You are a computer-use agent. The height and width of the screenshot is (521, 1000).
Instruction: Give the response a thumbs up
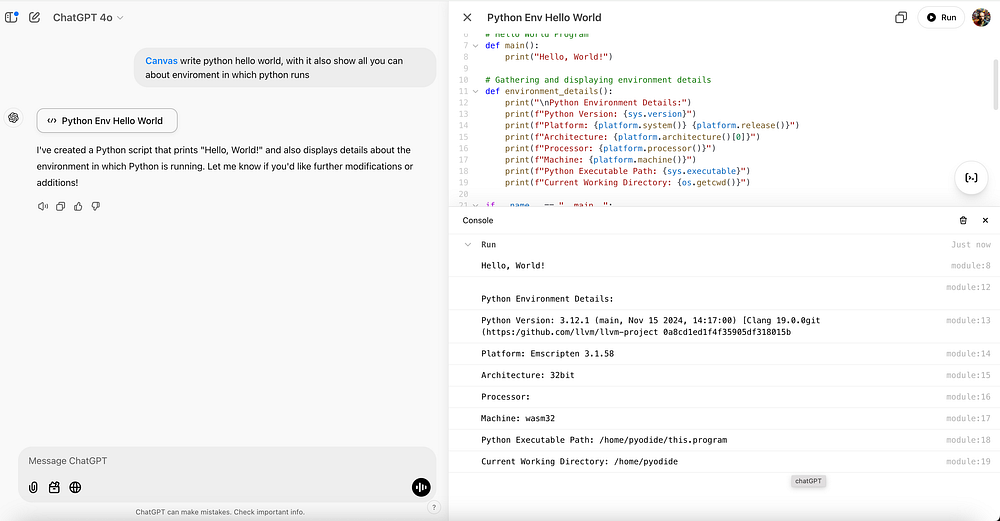(x=78, y=207)
